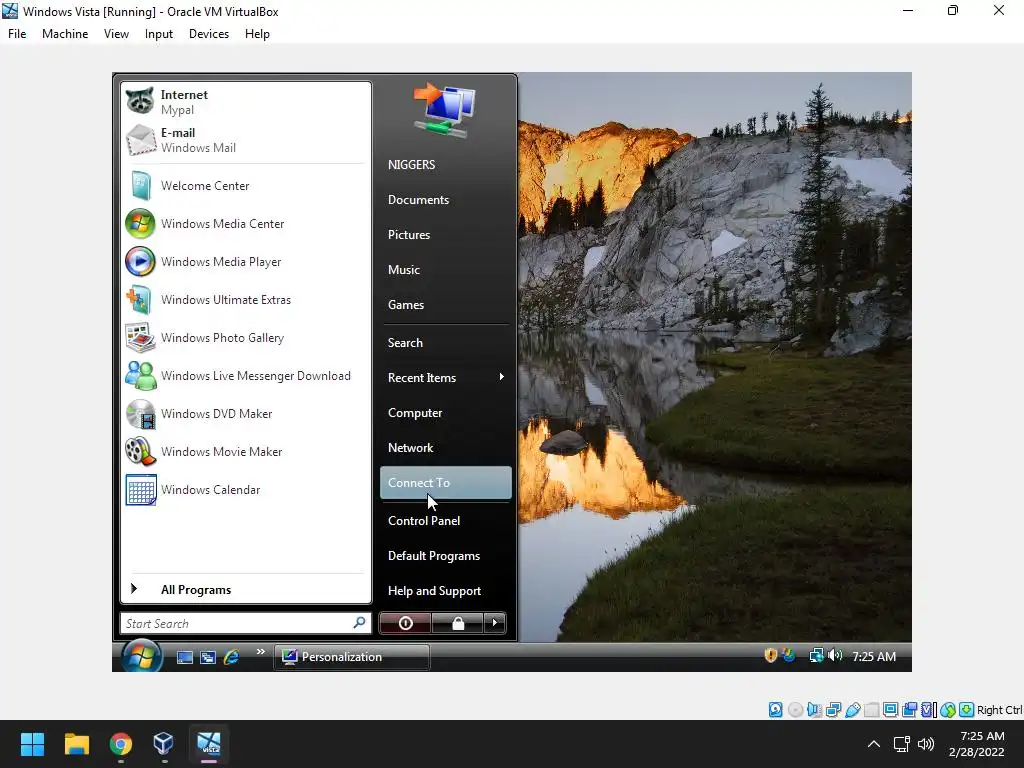This screenshot has width=1024, height=768.
Task: Open Default Programs
Action: pos(445,556)
